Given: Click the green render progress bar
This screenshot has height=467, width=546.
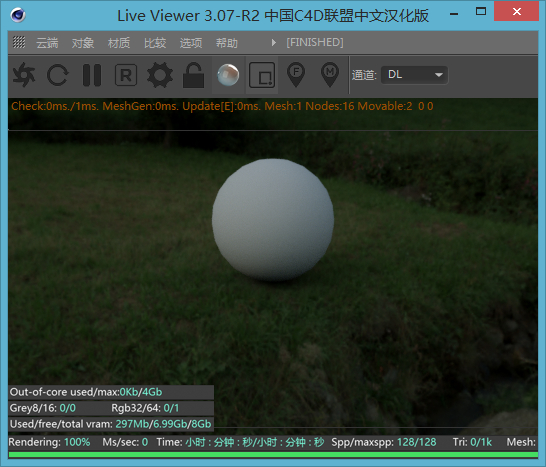Looking at the screenshot, I should coord(273,454).
